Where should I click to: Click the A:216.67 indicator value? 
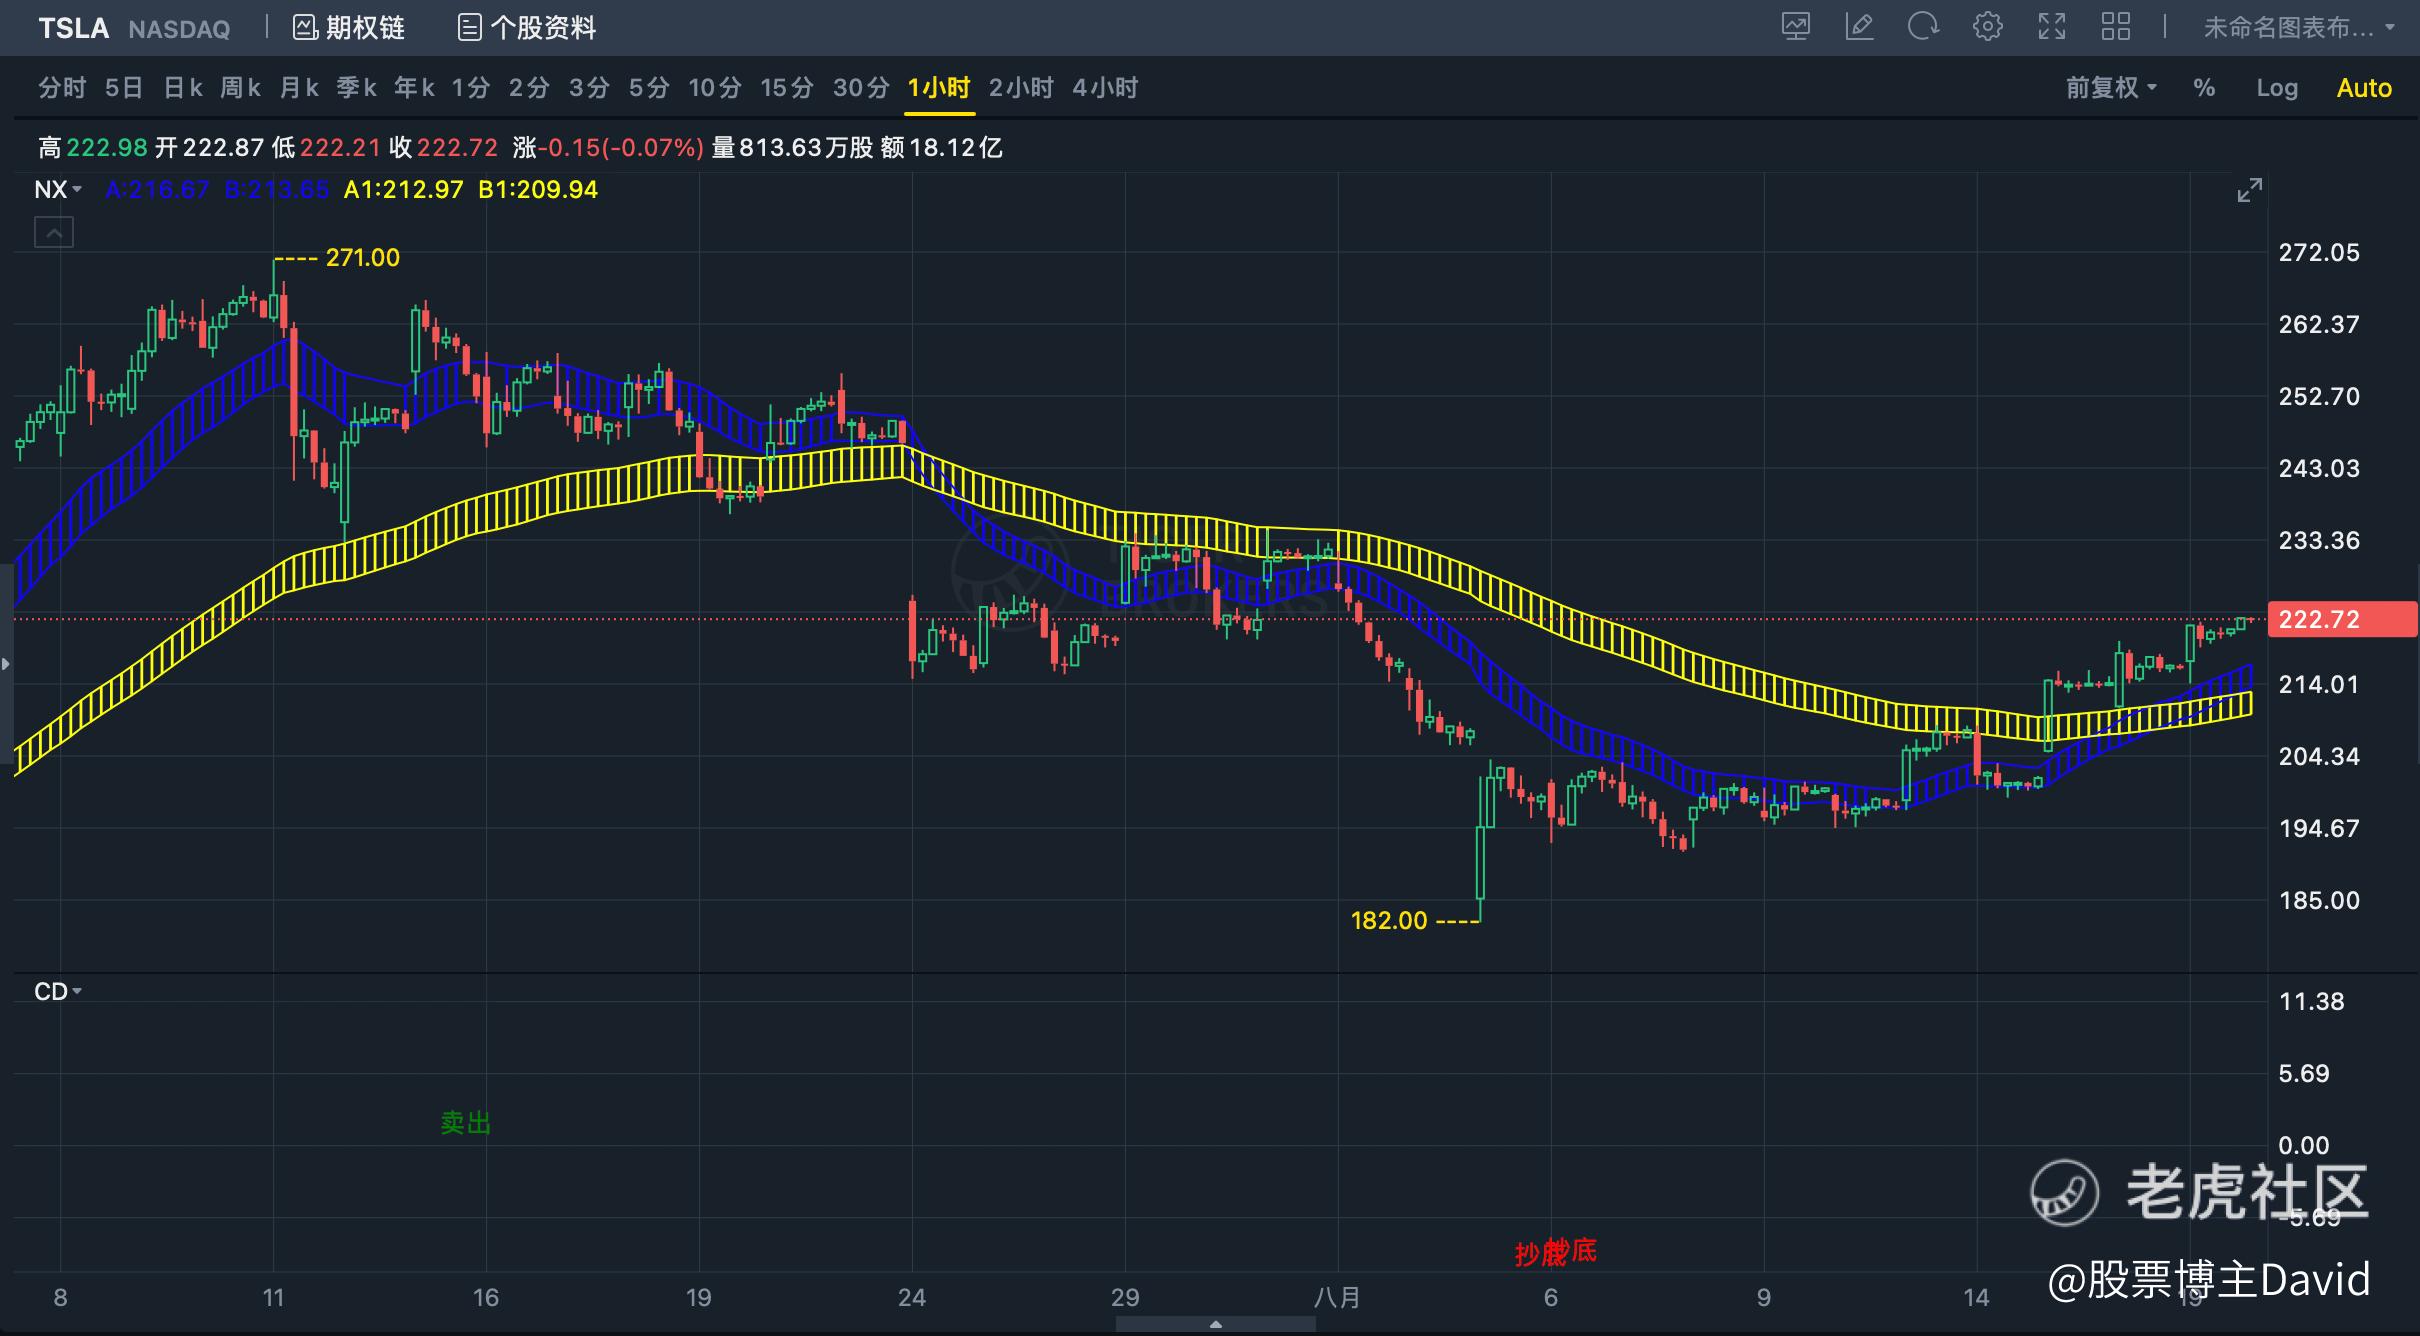(158, 190)
